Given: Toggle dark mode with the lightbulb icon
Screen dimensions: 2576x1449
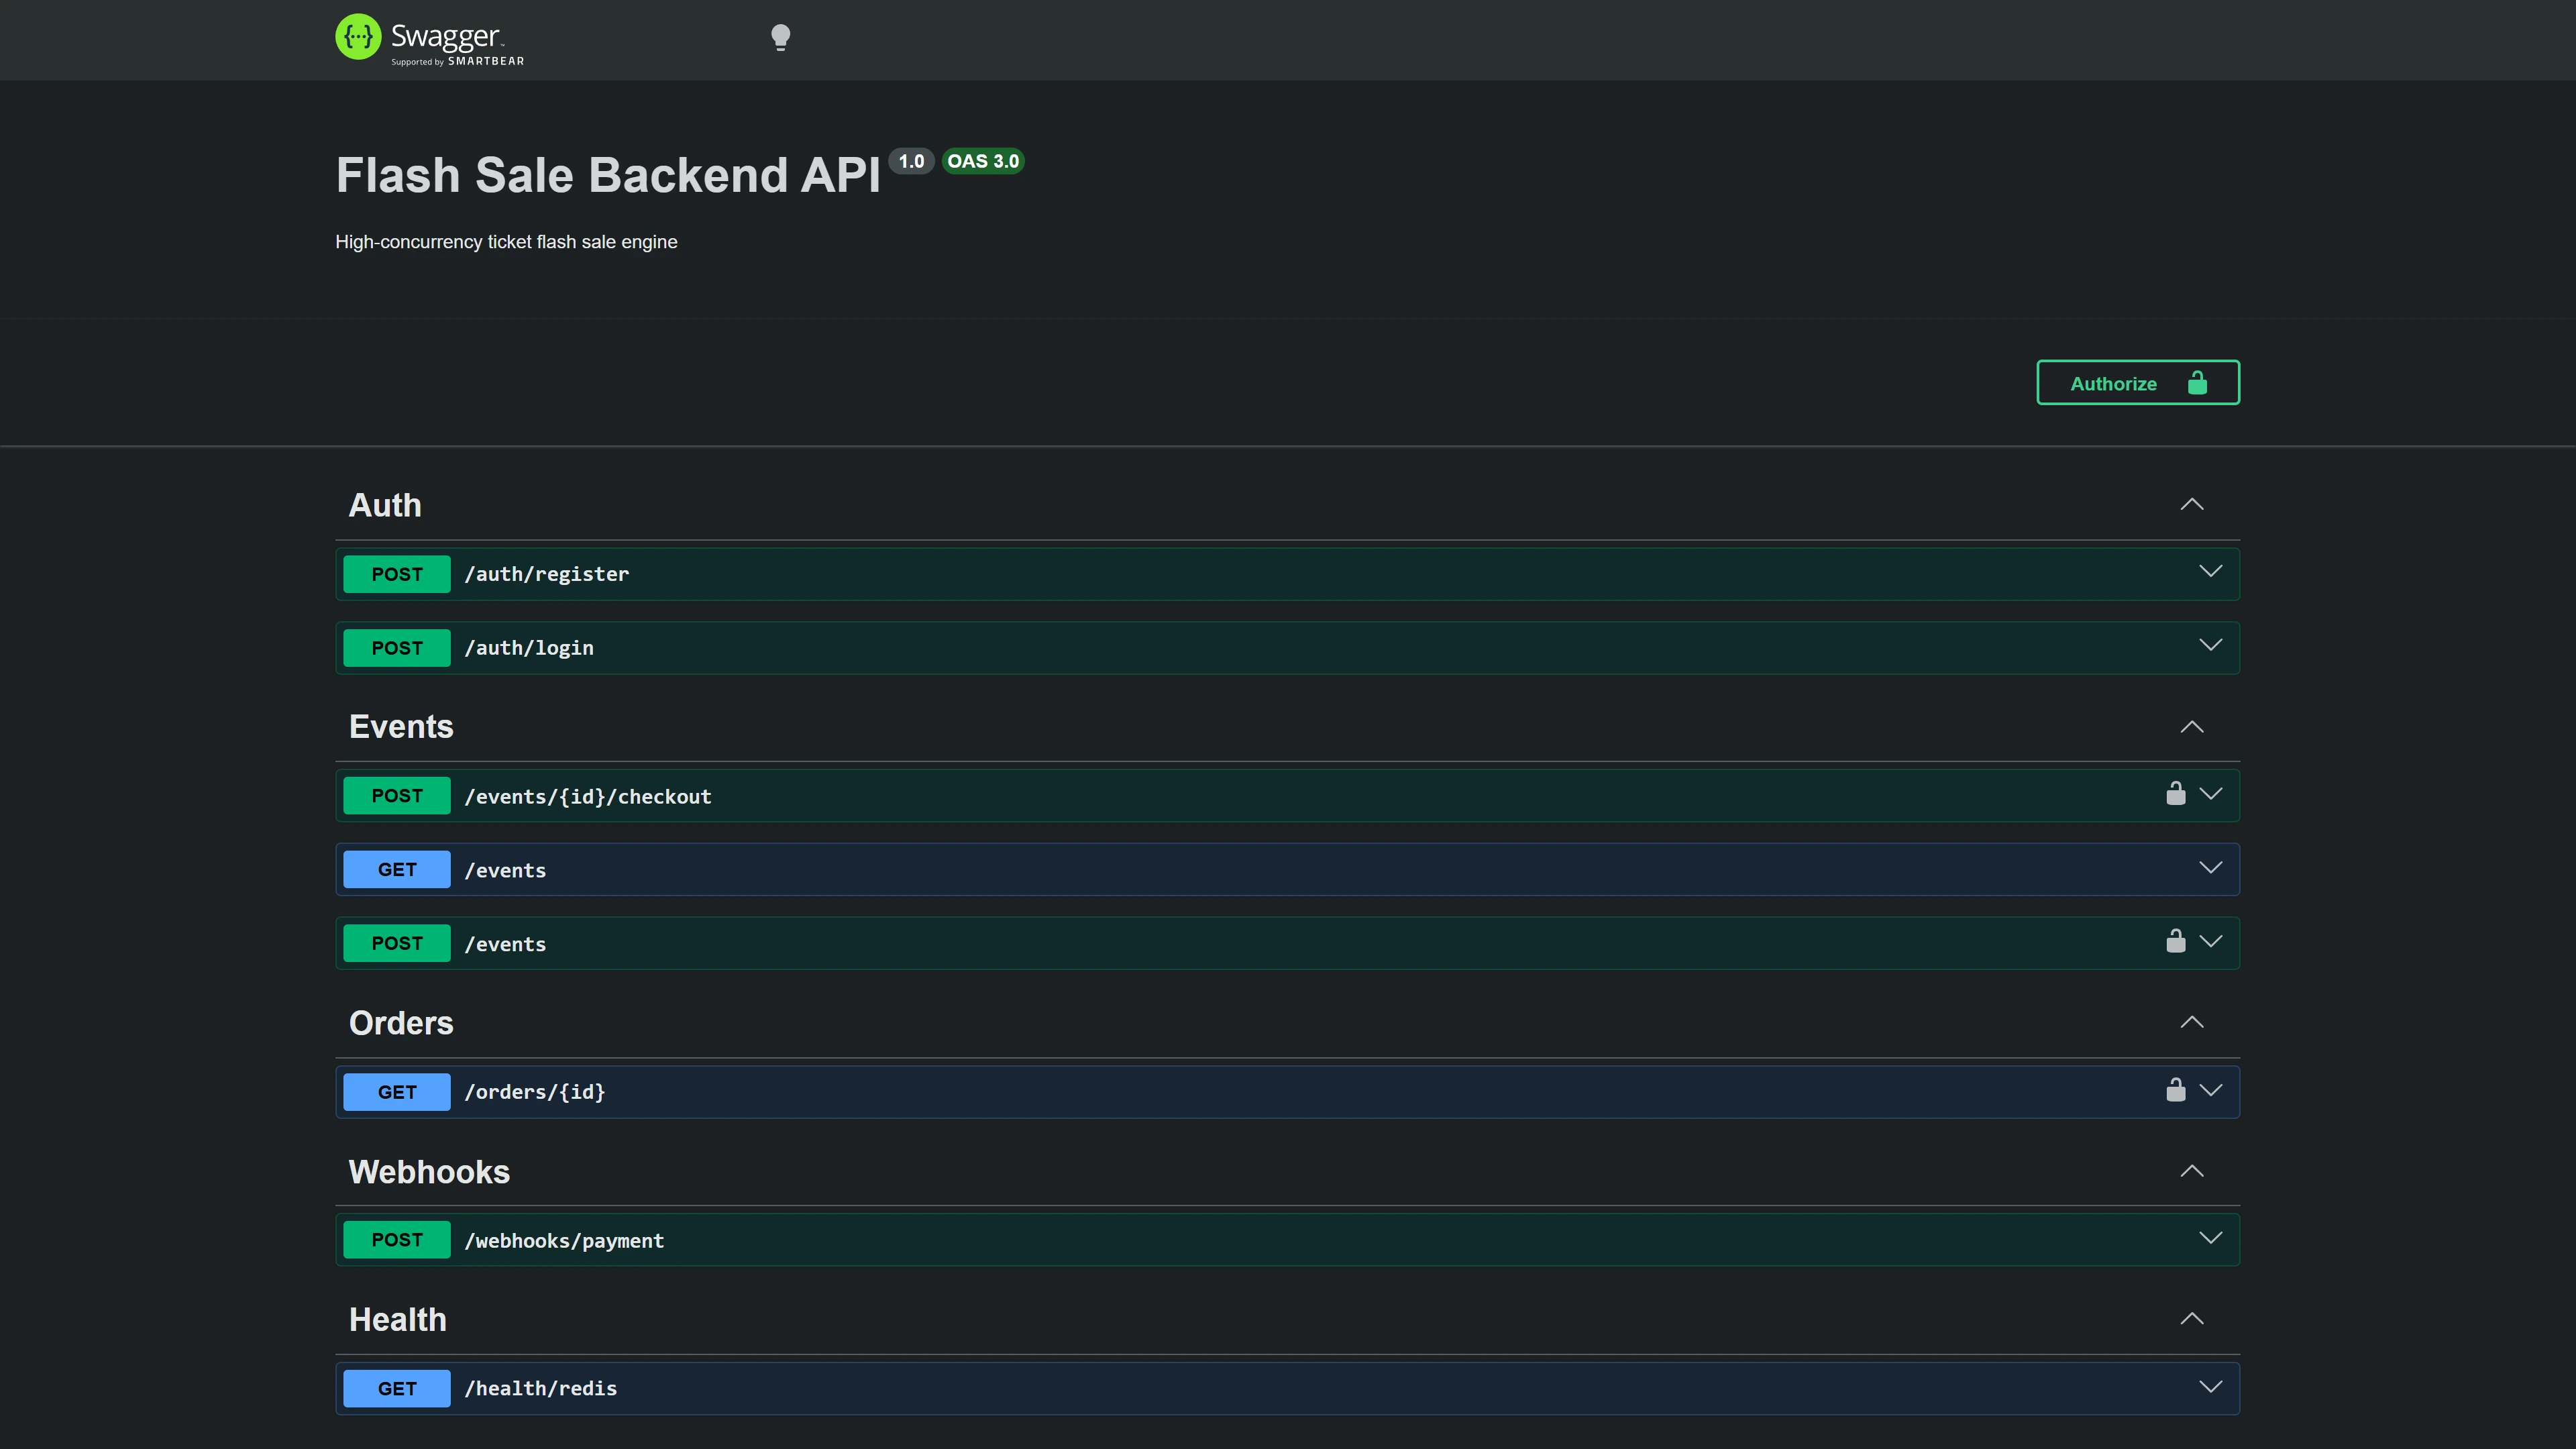Looking at the screenshot, I should point(781,38).
